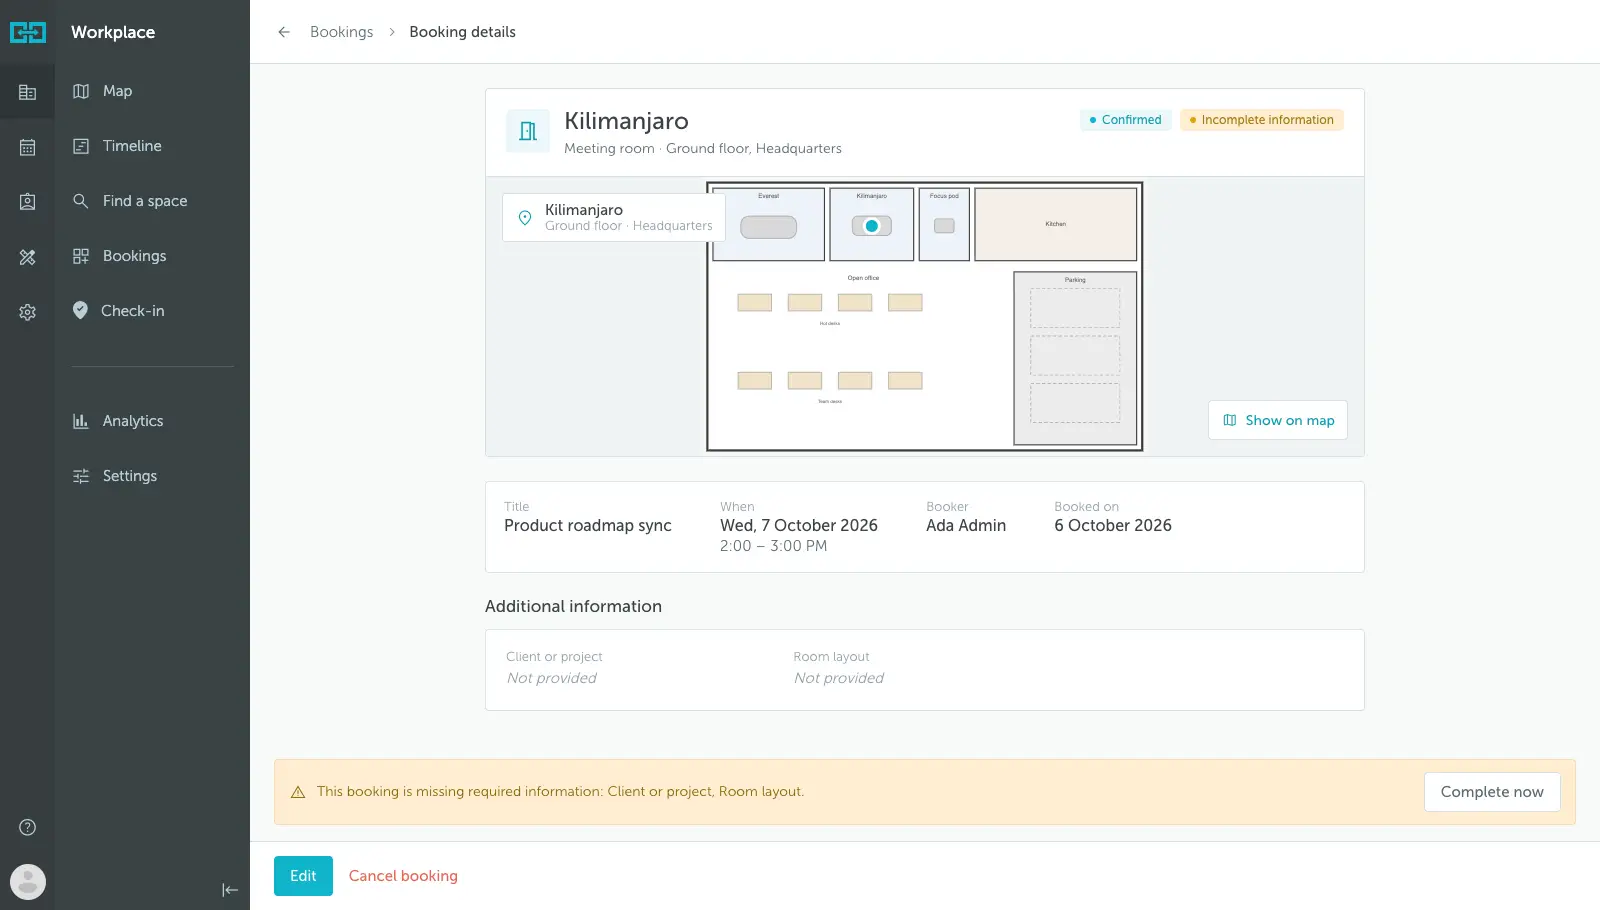Click the 'Wed, 7 October 2026' date text

pyautogui.click(x=799, y=526)
